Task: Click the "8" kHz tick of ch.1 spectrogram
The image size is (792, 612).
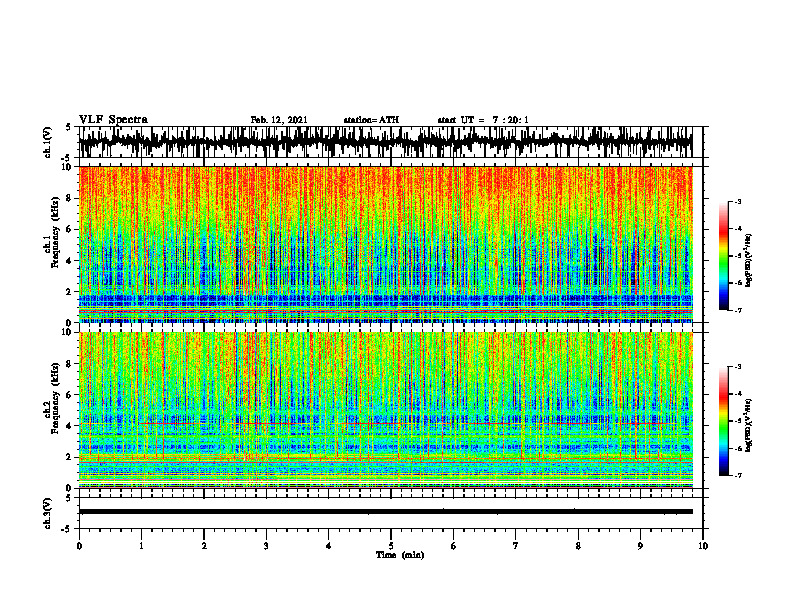Action: click(70, 198)
